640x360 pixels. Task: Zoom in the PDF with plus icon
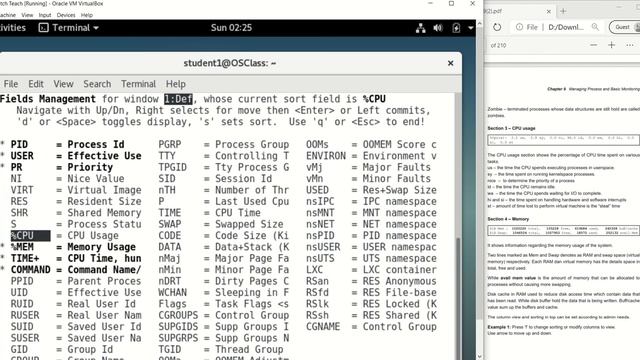[611, 45]
